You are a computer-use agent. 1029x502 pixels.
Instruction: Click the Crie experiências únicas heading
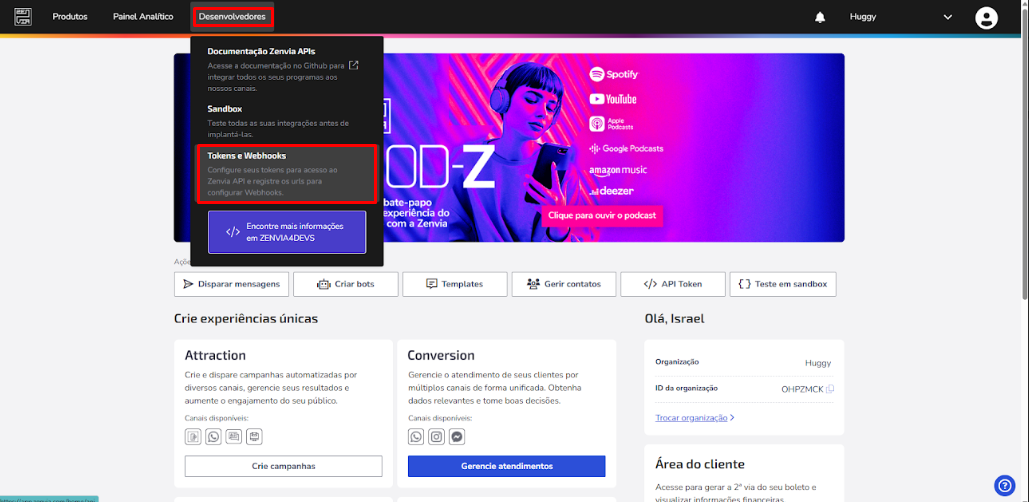tap(246, 319)
